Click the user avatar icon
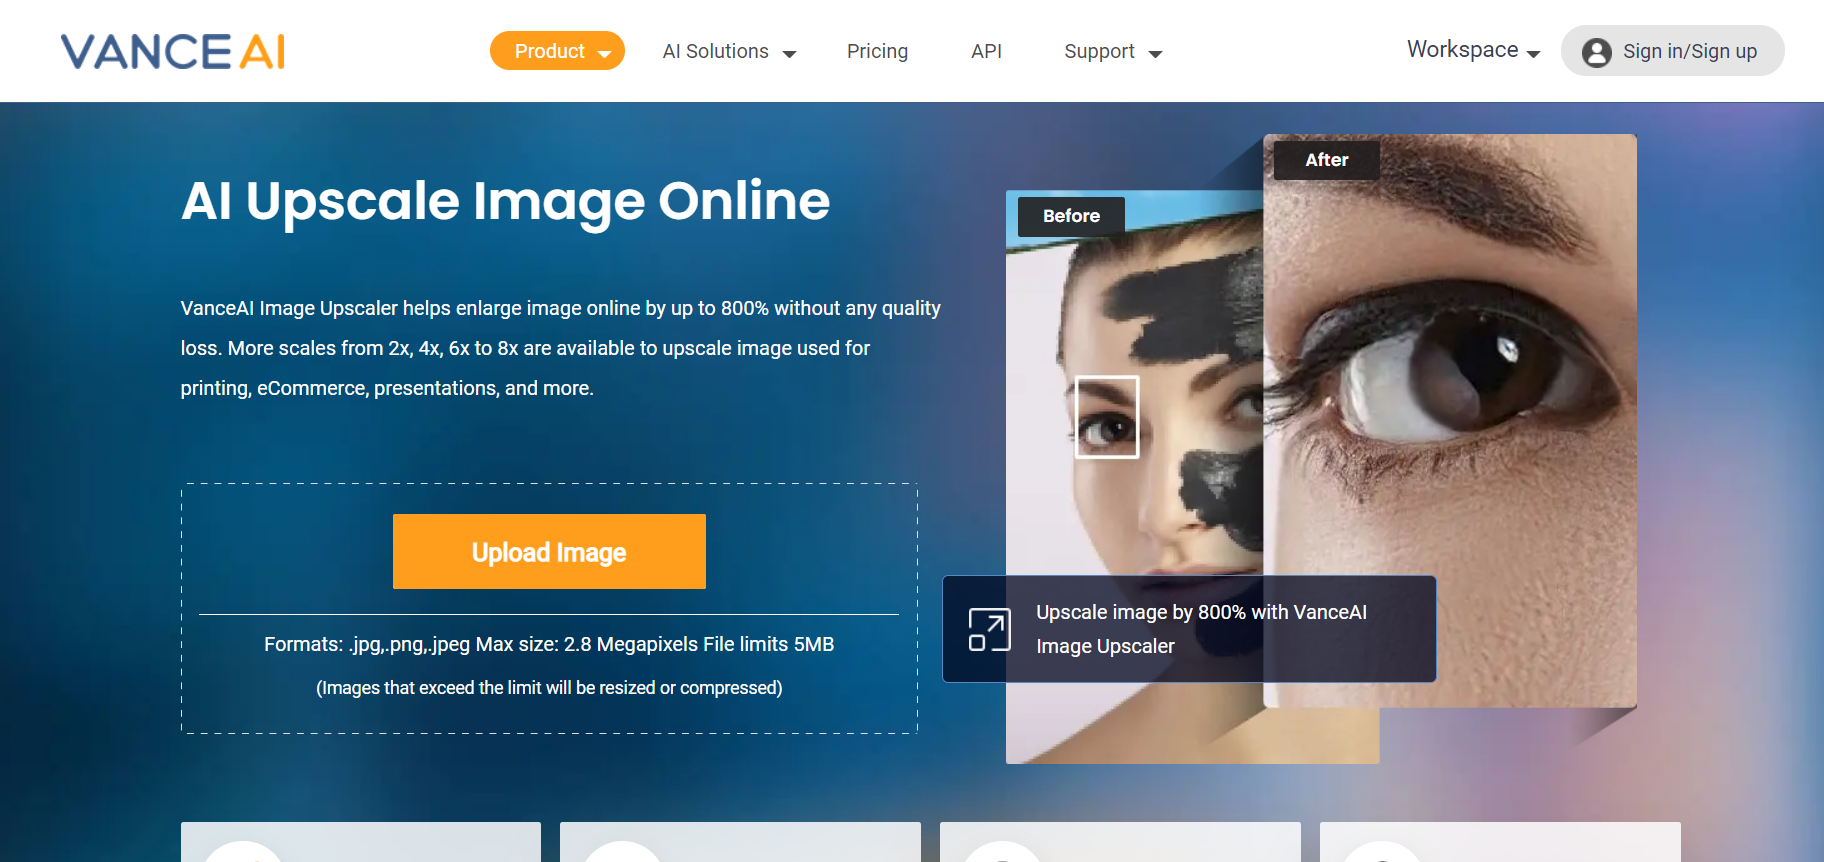 [1596, 52]
